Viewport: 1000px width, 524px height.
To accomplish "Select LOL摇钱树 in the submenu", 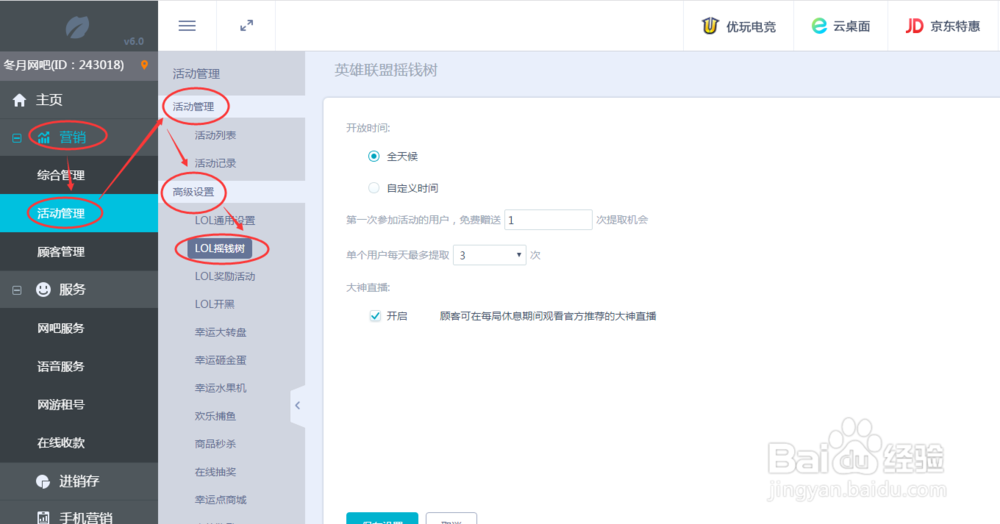I will point(220,249).
